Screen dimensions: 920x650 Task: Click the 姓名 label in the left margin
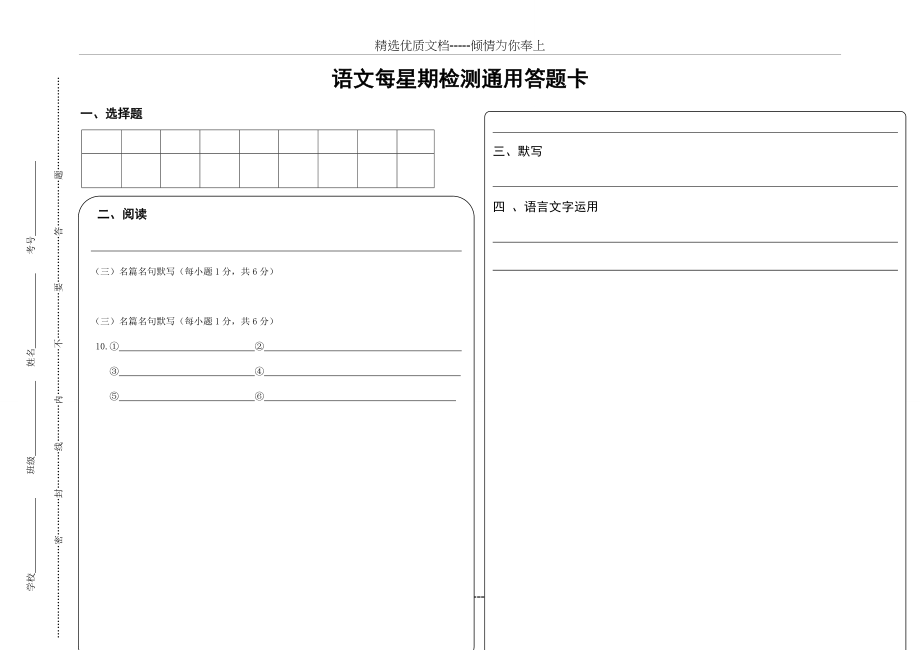point(31,358)
